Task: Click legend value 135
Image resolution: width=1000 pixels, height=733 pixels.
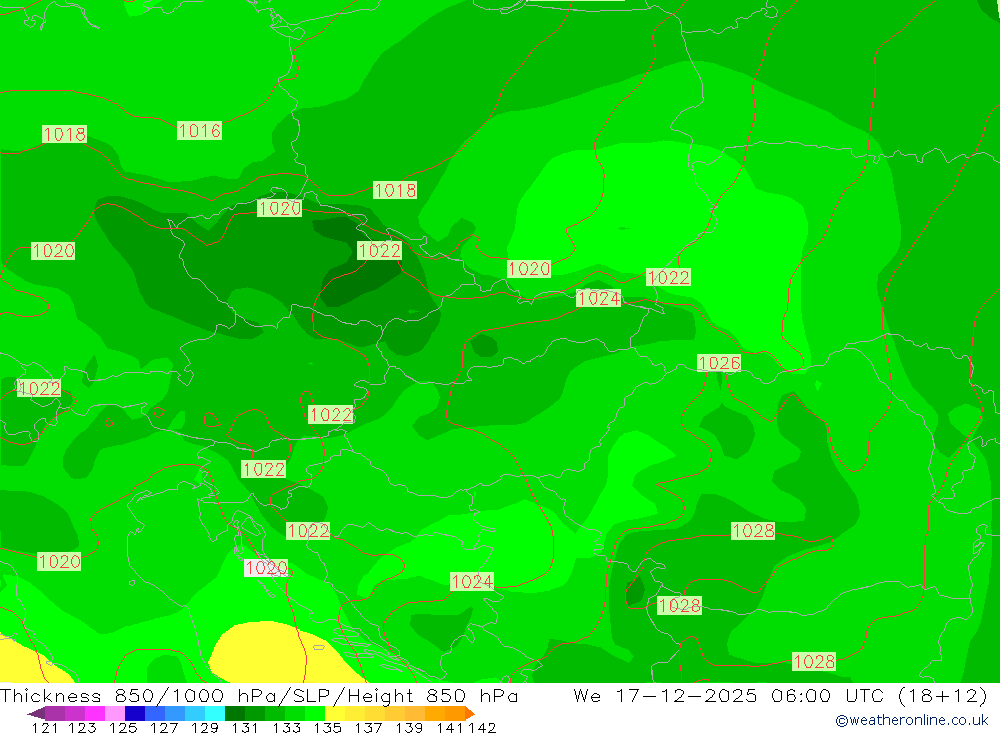Action: coord(327,728)
